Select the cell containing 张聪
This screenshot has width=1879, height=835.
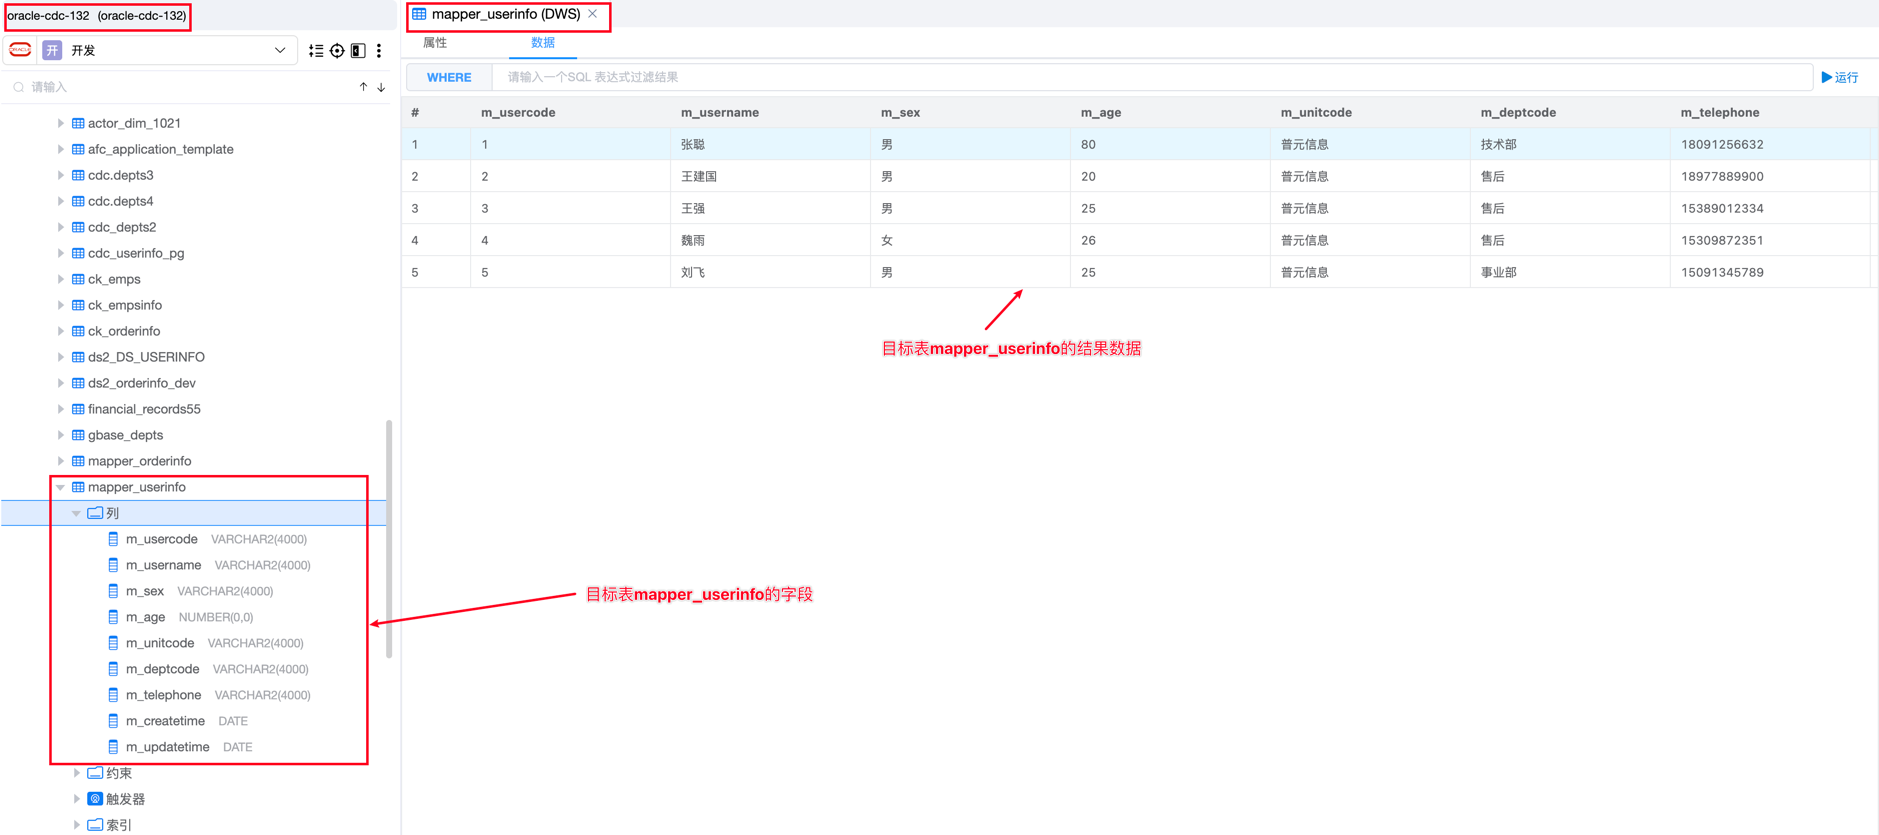(770, 144)
